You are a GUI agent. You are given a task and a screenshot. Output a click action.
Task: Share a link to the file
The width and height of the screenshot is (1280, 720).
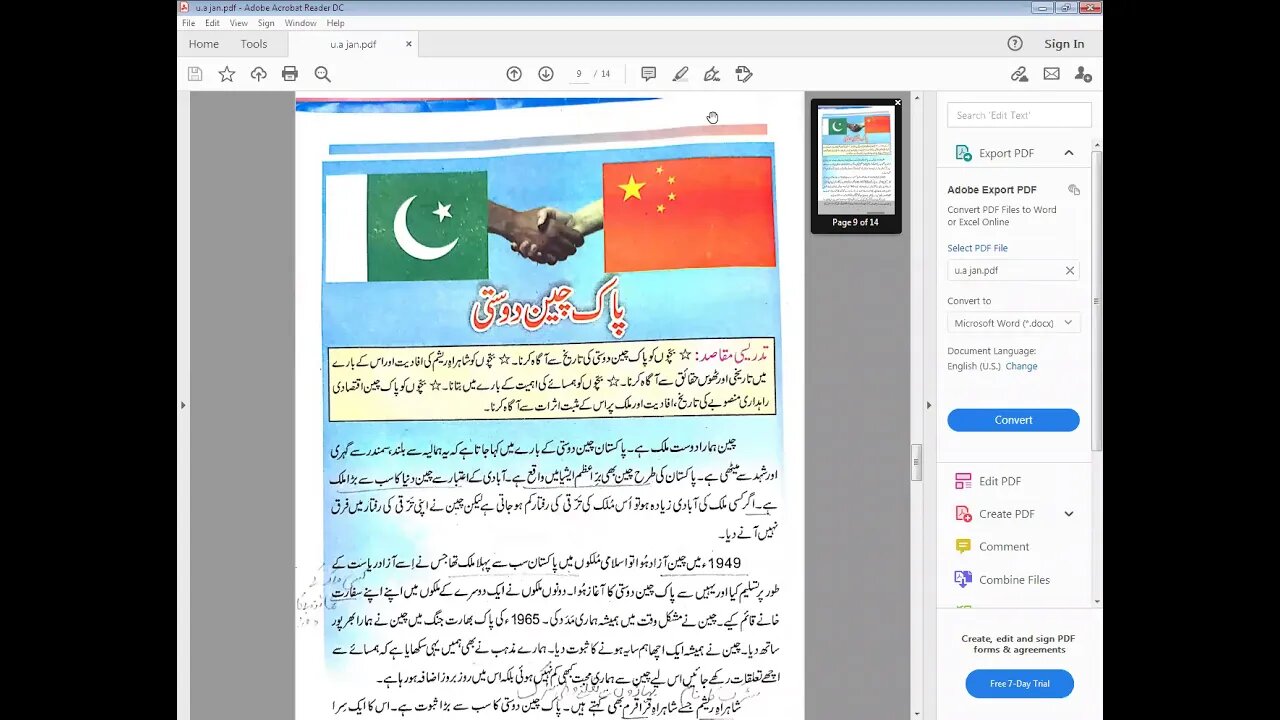(x=1019, y=74)
